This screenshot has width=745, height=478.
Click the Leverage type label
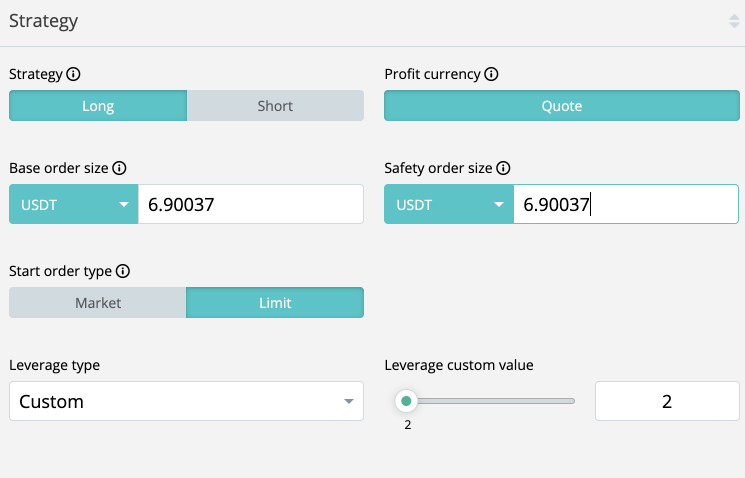[x=55, y=365]
